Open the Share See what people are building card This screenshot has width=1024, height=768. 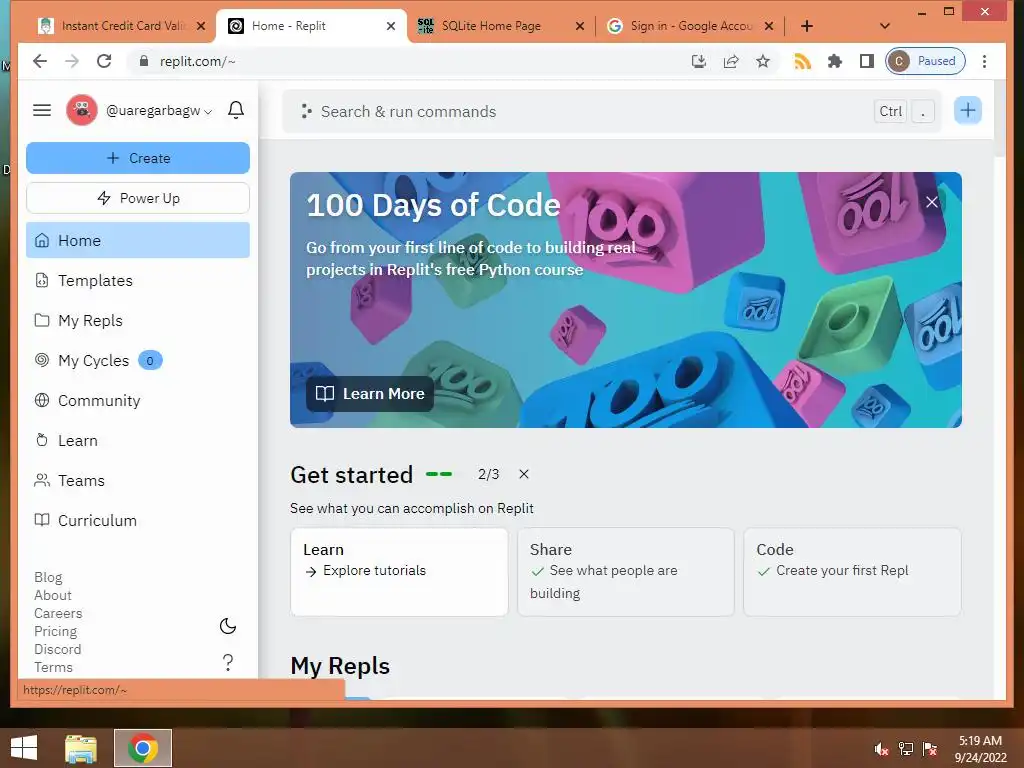tap(626, 572)
